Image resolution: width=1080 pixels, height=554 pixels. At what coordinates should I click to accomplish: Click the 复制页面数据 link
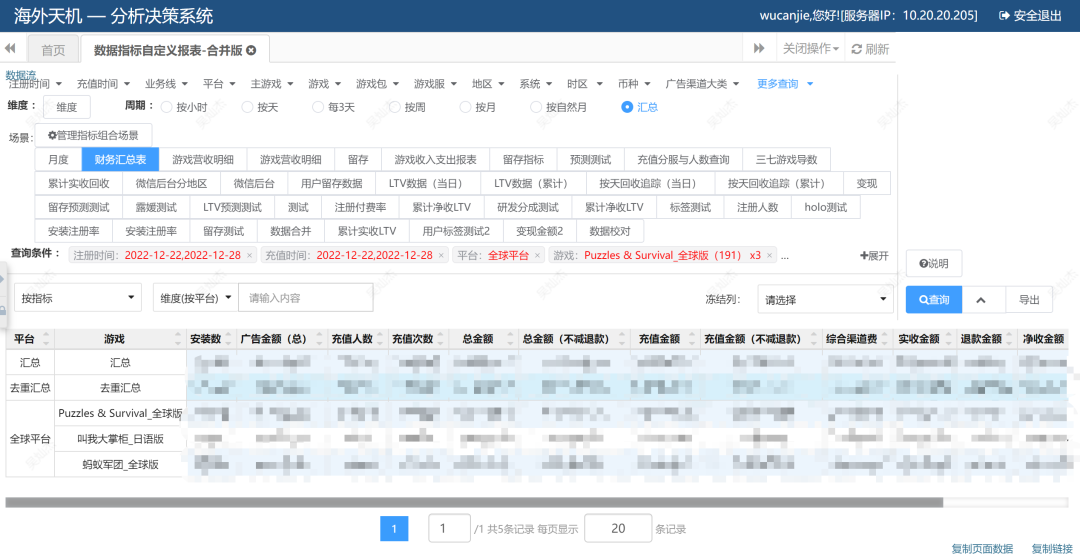click(x=982, y=548)
